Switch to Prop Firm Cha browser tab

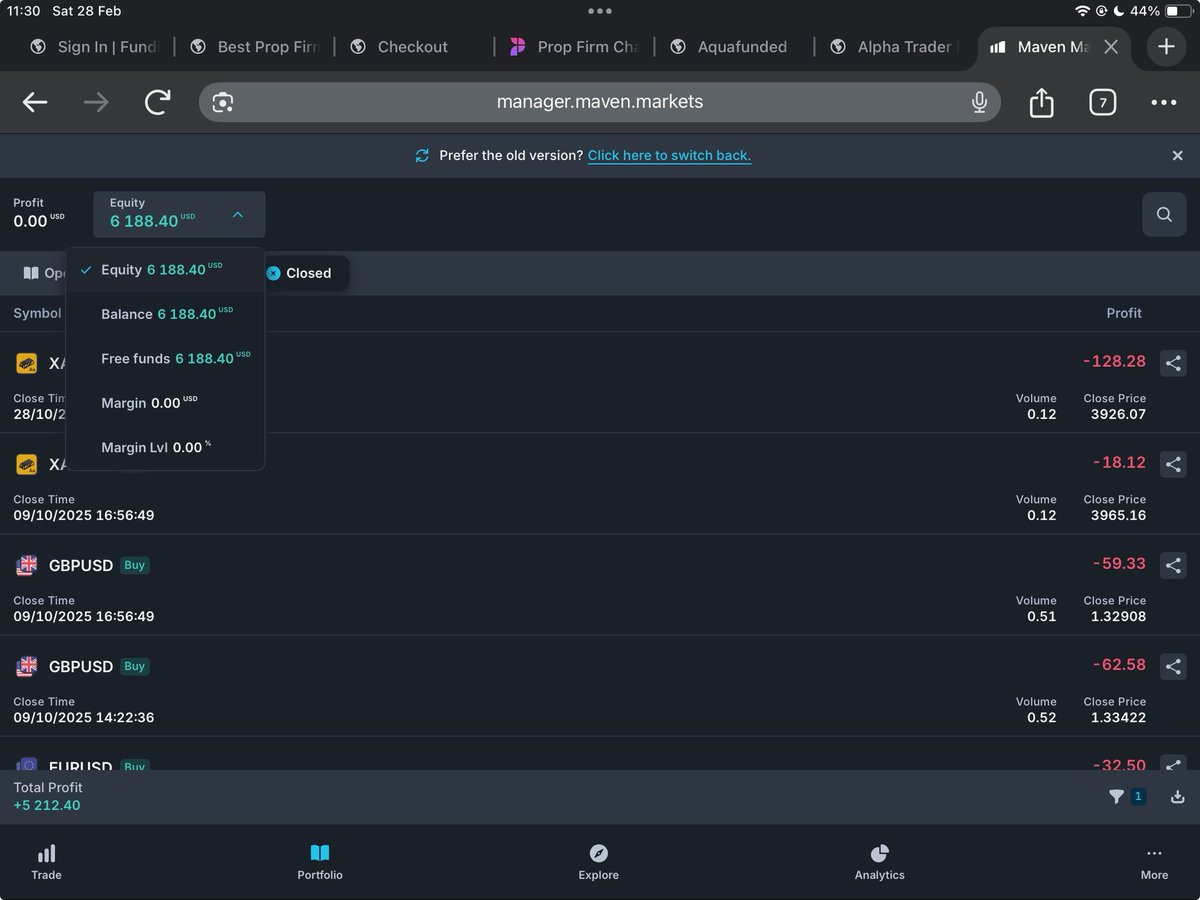pos(574,47)
